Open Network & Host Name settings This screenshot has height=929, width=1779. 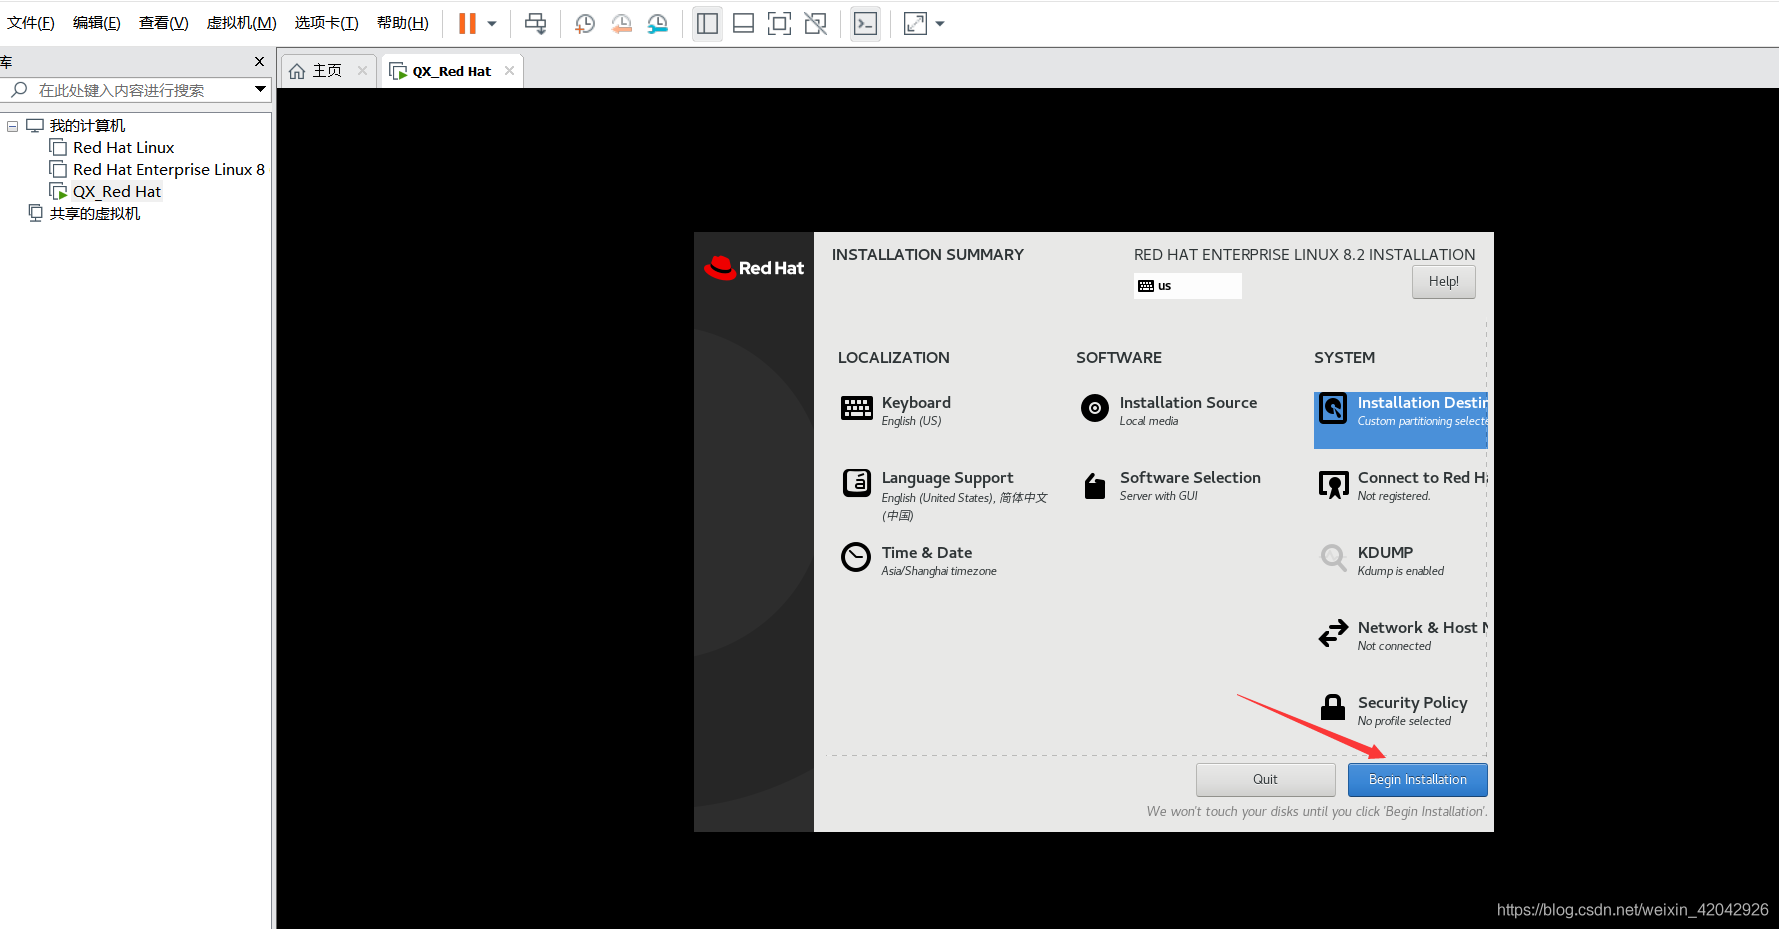[1402, 635]
